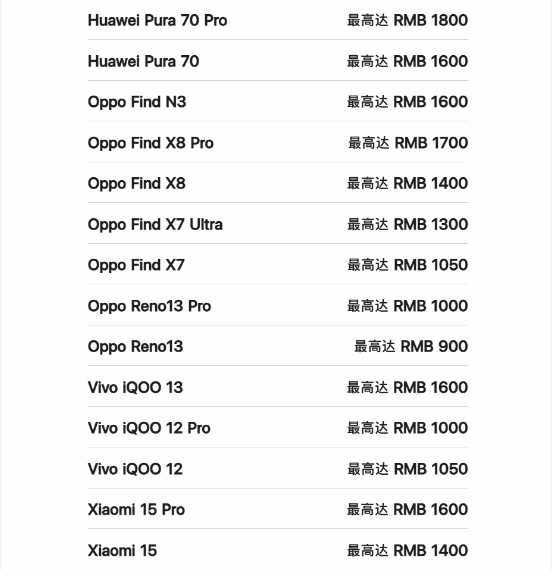Click the RMB 900 trade-in value
The image size is (552, 570).
[434, 346]
